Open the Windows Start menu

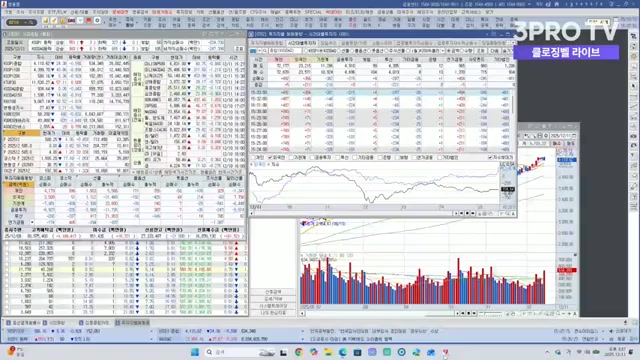(195, 352)
